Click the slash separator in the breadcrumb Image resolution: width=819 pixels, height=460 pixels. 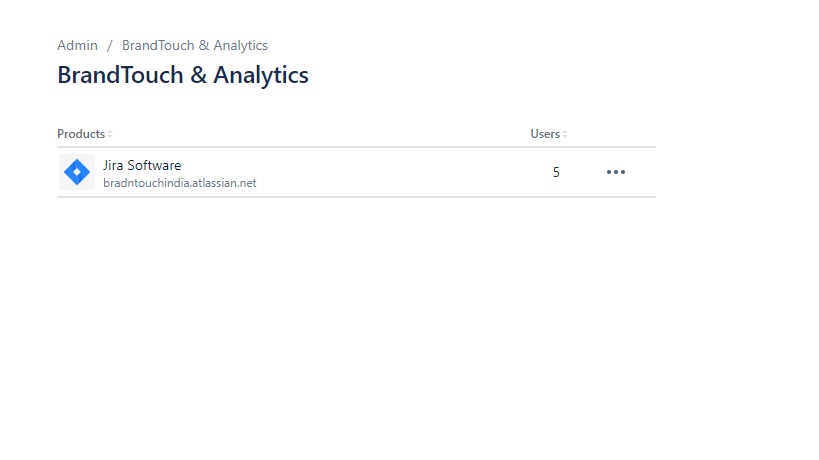pos(110,45)
